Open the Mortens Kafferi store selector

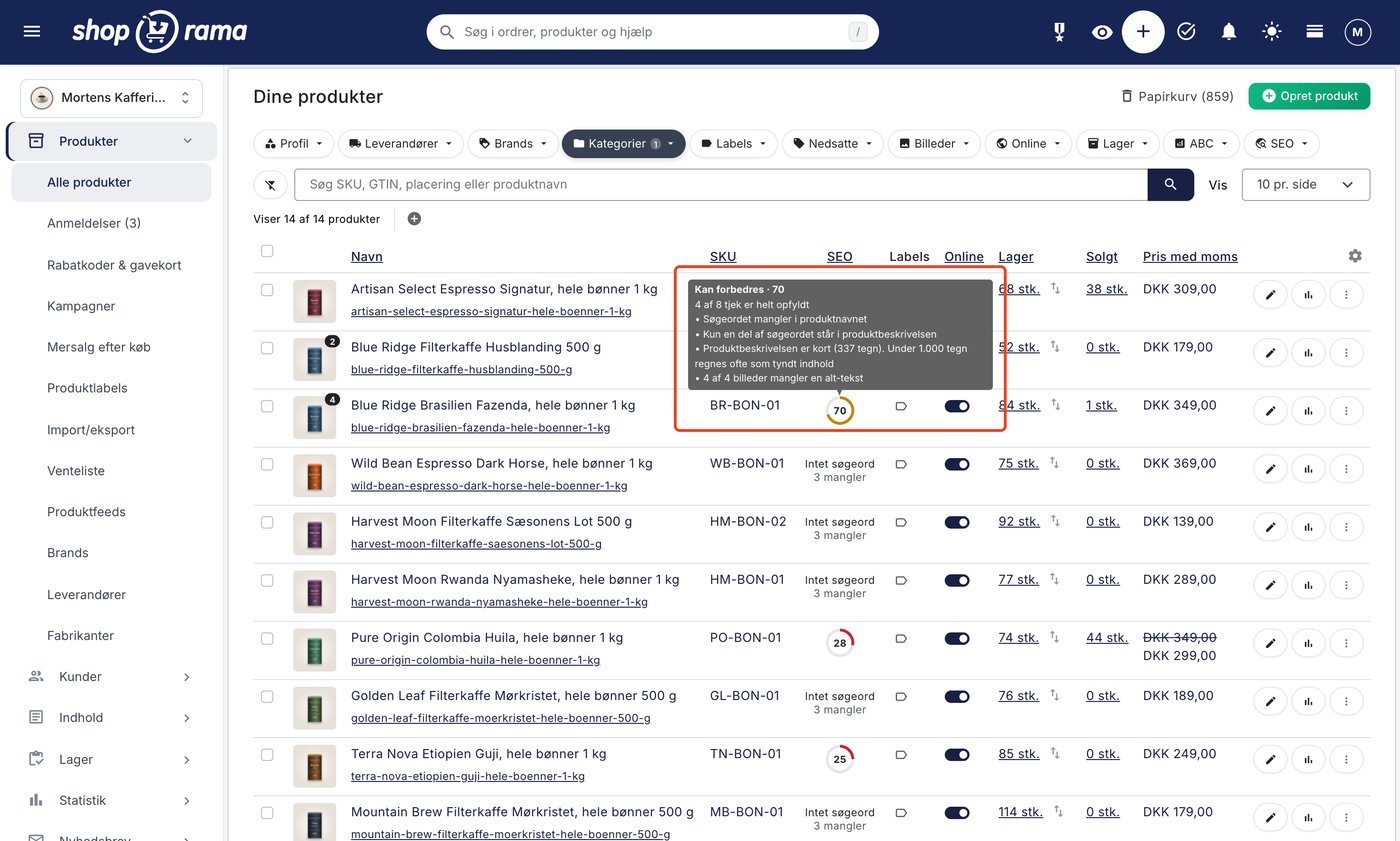[112, 98]
